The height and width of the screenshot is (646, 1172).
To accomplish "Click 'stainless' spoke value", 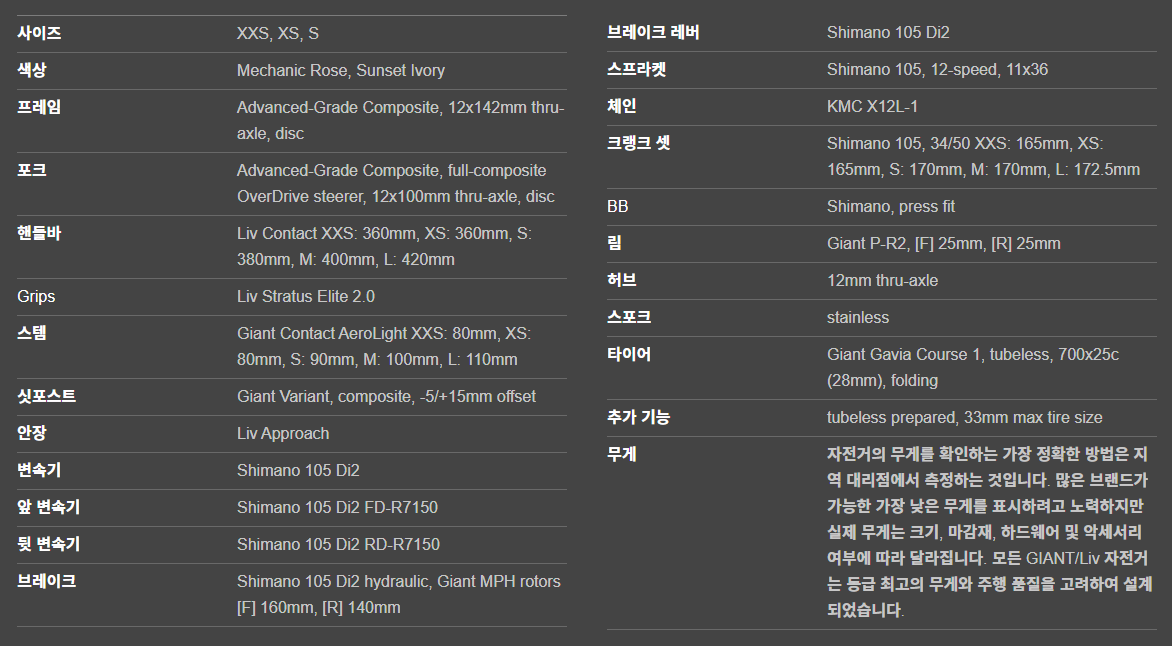I will (858, 318).
